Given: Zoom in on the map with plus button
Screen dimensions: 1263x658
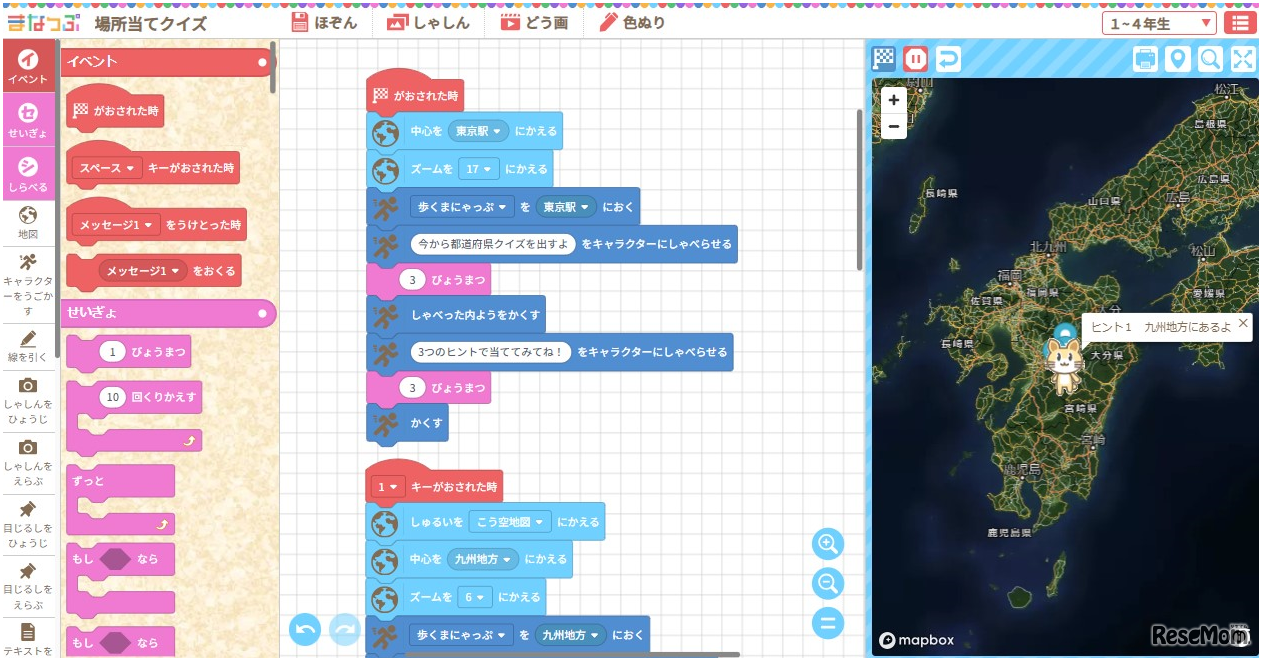Looking at the screenshot, I should [x=893, y=100].
